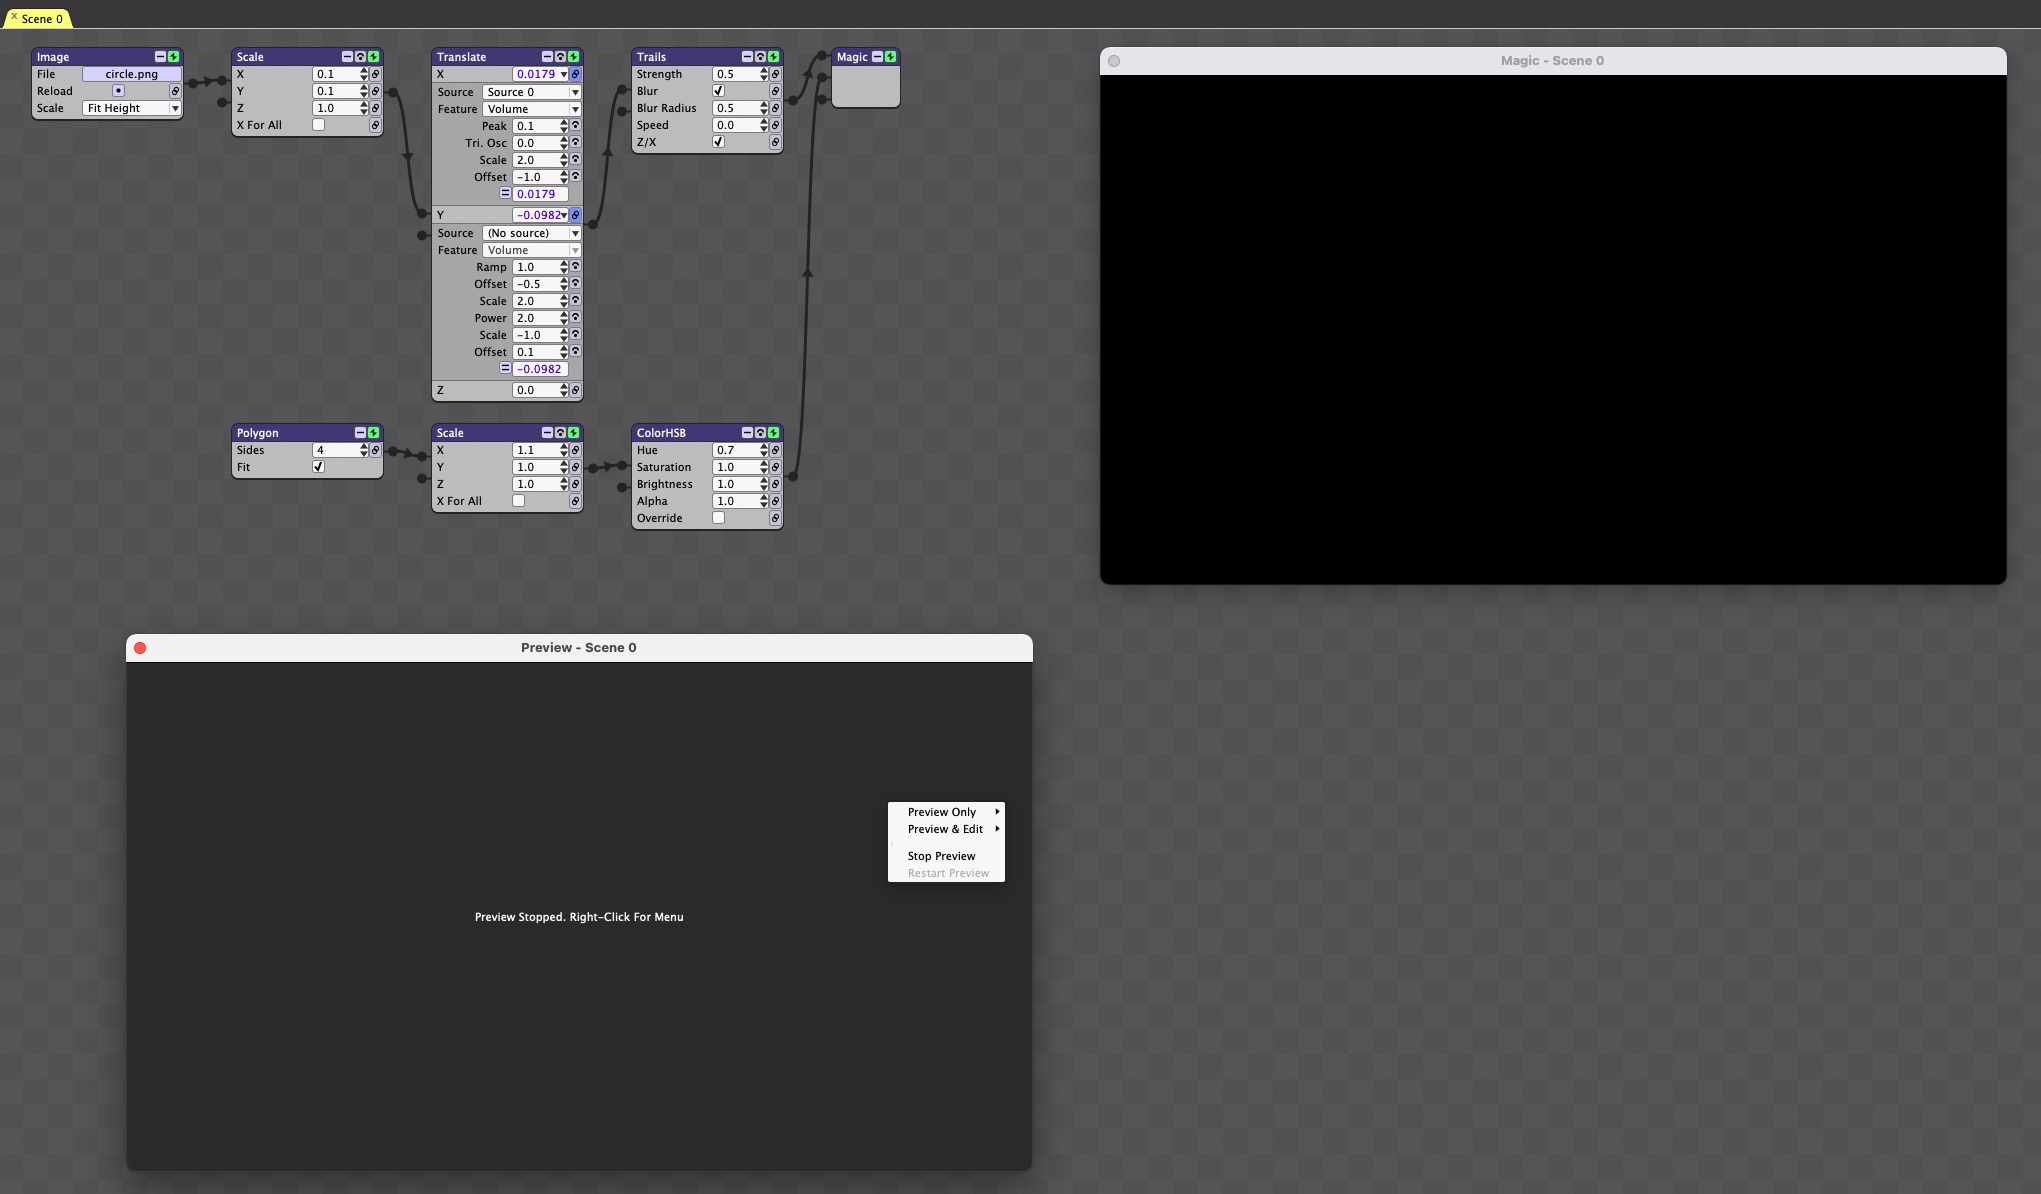Click Z value field in Scale with X 0.1
The height and width of the screenshot is (1194, 2041).
[336, 108]
